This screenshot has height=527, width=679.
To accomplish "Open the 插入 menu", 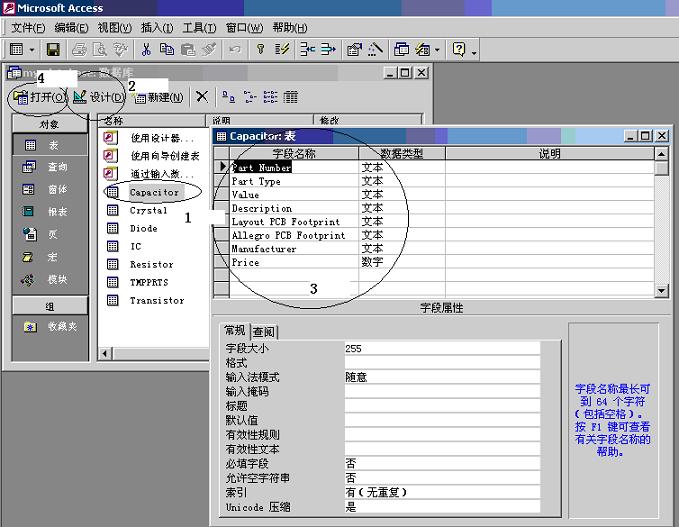I will 157,28.
